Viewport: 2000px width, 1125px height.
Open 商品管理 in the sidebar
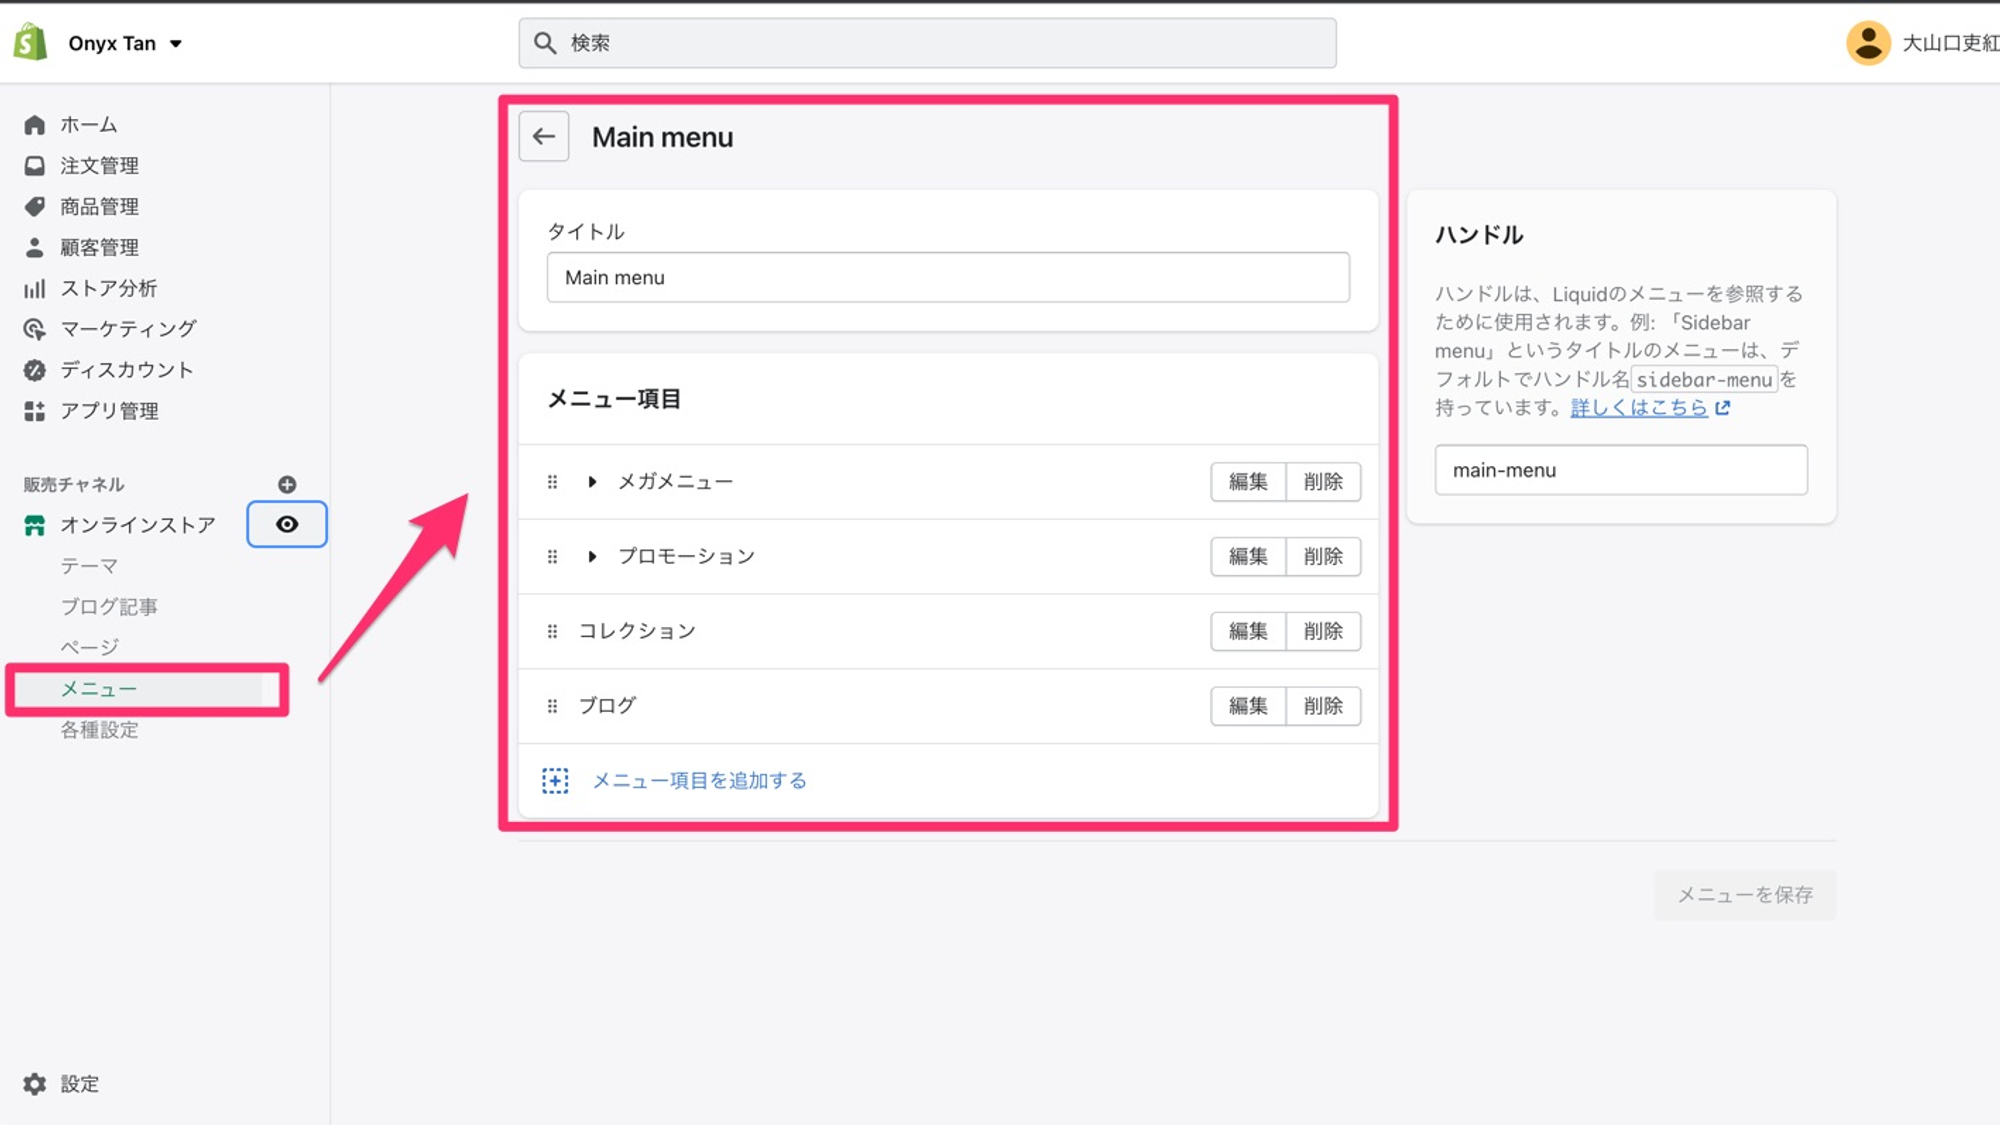click(99, 207)
